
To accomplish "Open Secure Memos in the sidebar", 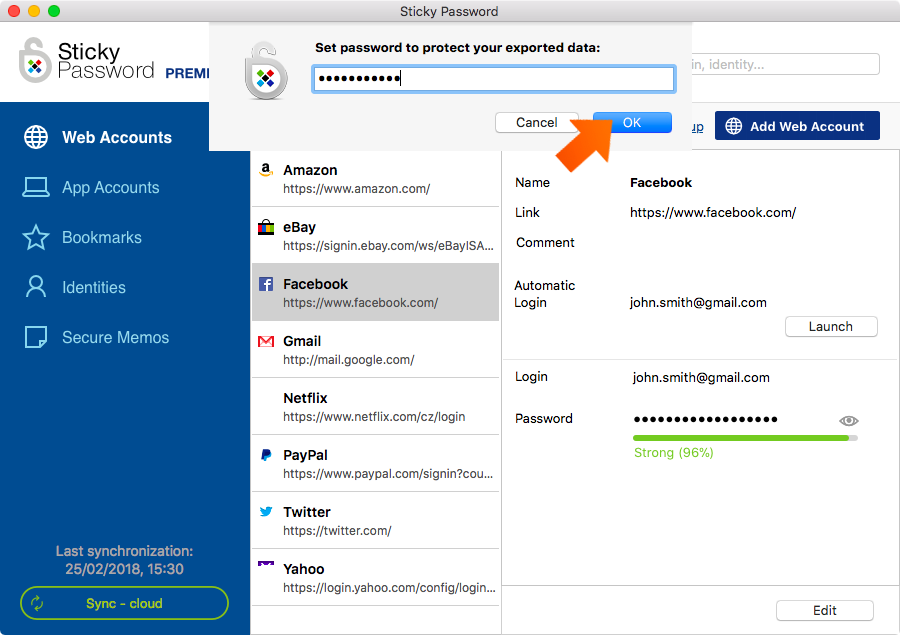I will coord(96,337).
